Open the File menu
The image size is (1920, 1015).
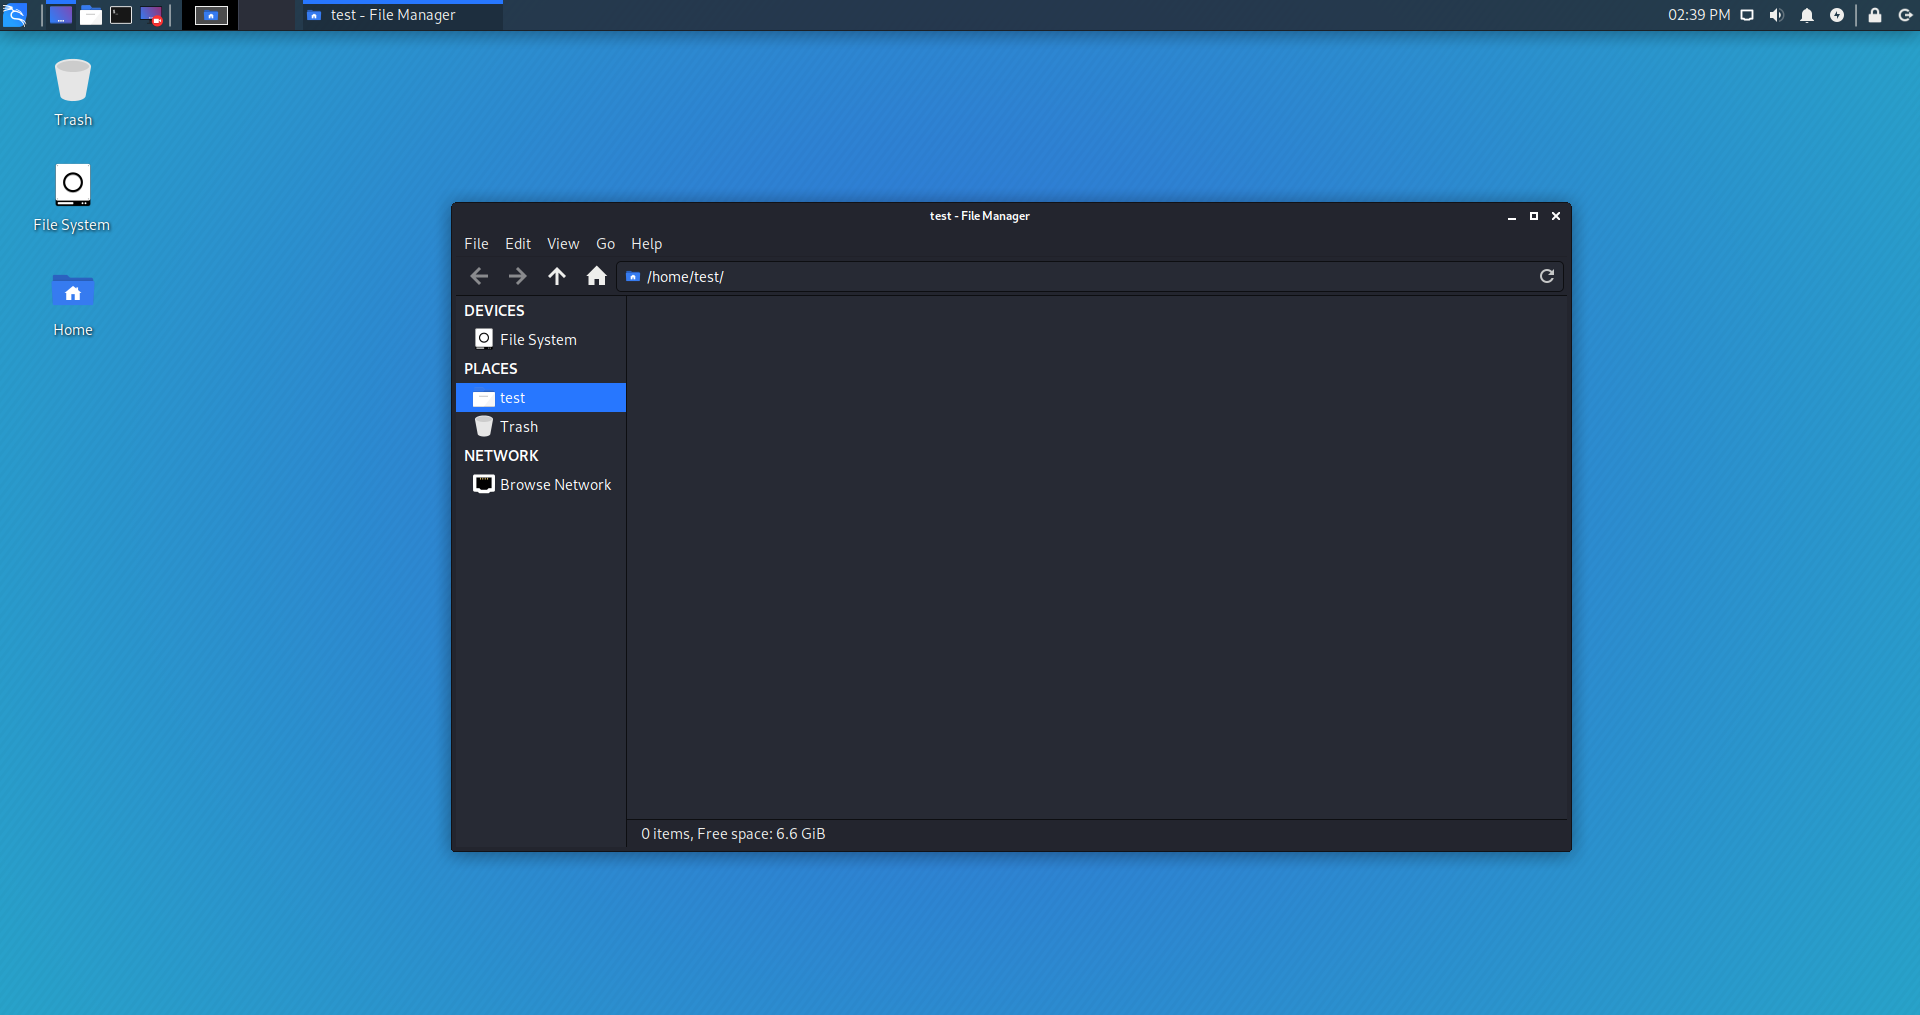coord(476,244)
